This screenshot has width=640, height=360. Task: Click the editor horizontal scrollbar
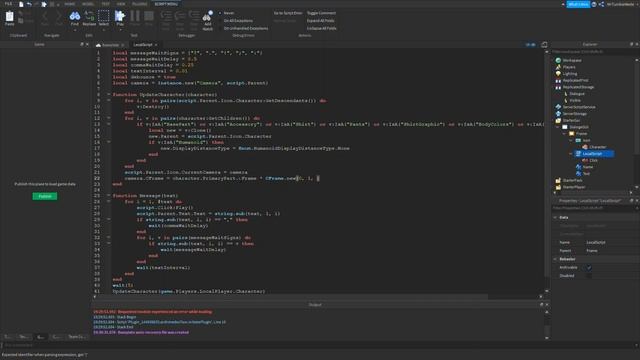(x=292, y=297)
